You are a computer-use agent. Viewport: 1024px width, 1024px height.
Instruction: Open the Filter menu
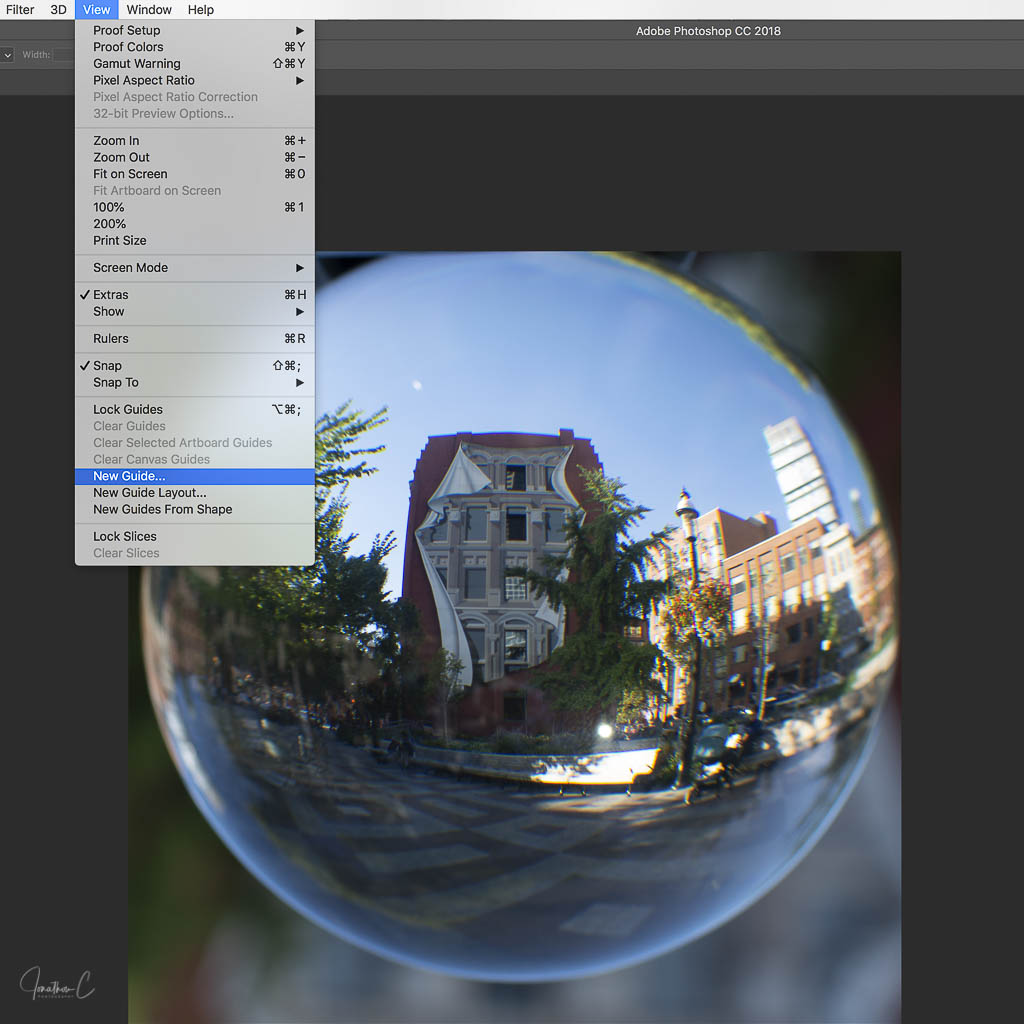[x=20, y=10]
